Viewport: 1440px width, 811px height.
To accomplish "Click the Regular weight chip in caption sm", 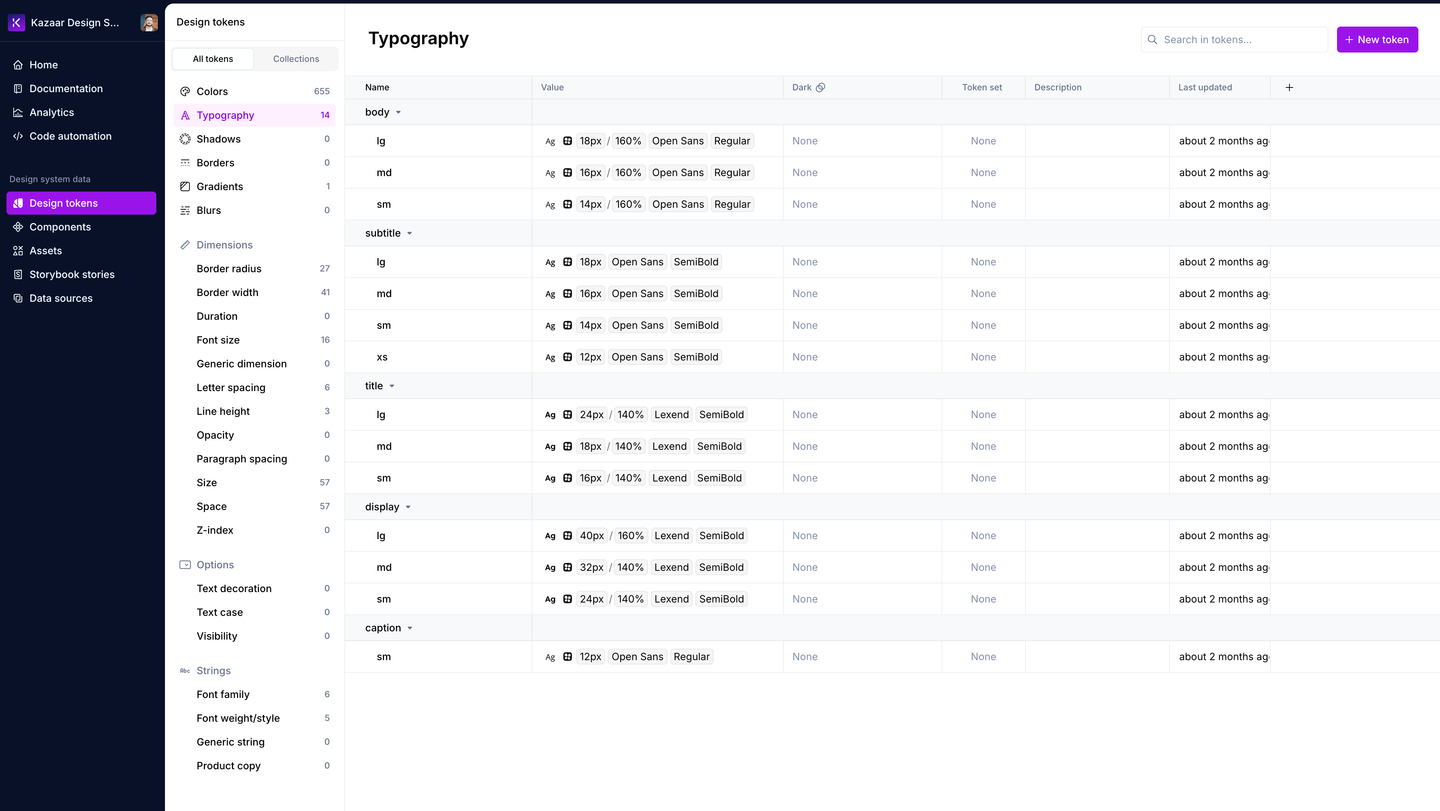I will pos(692,657).
